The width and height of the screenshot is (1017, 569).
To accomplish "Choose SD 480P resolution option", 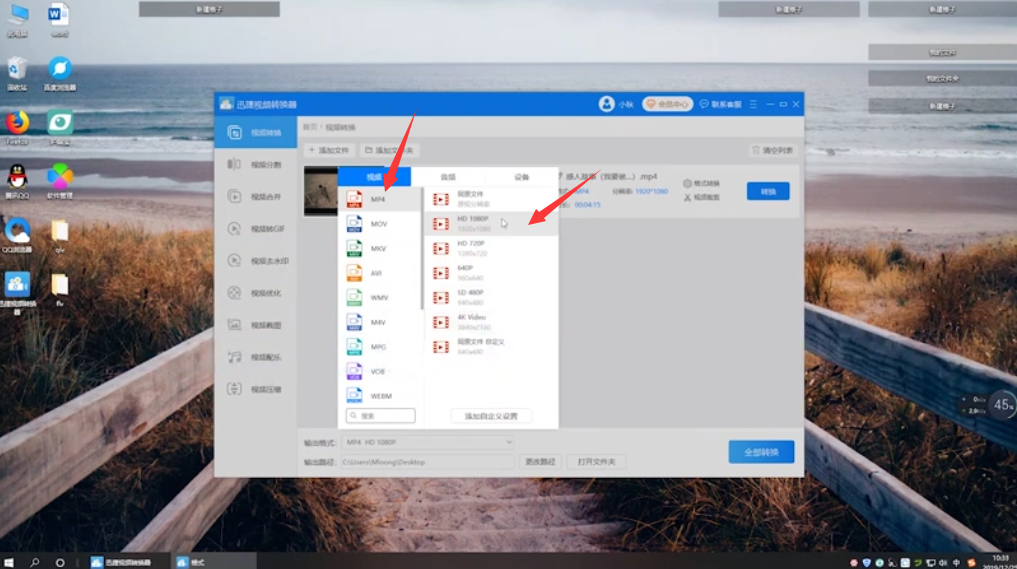I will (x=491, y=297).
